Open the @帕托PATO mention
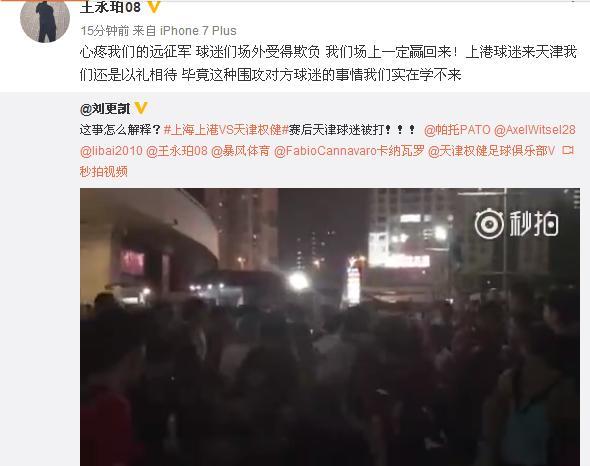 [457, 130]
